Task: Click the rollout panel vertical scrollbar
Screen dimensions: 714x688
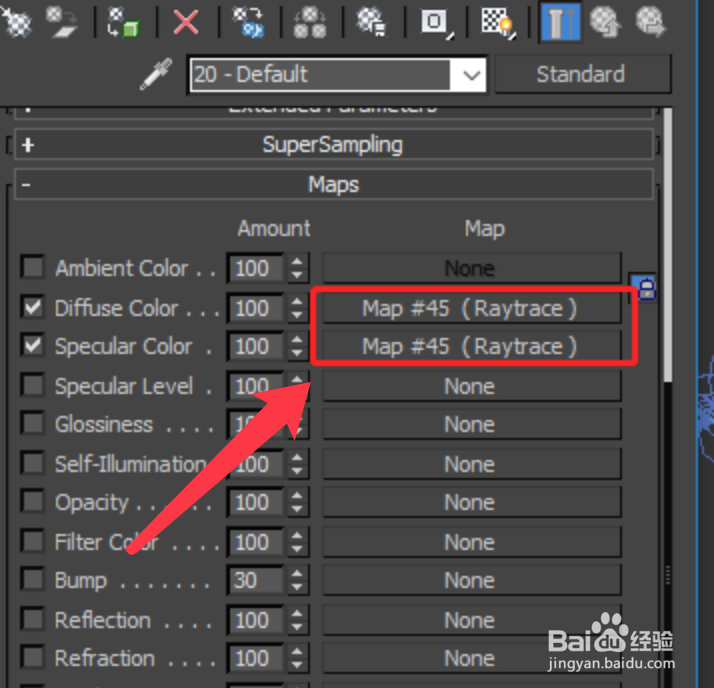Action: [668, 246]
